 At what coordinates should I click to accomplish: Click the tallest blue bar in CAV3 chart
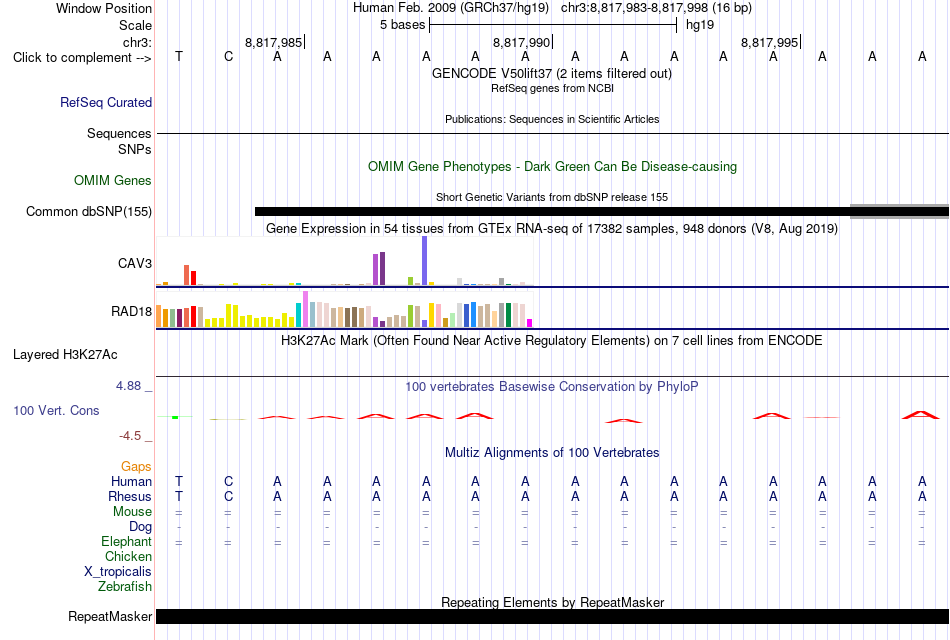pyautogui.click(x=425, y=261)
